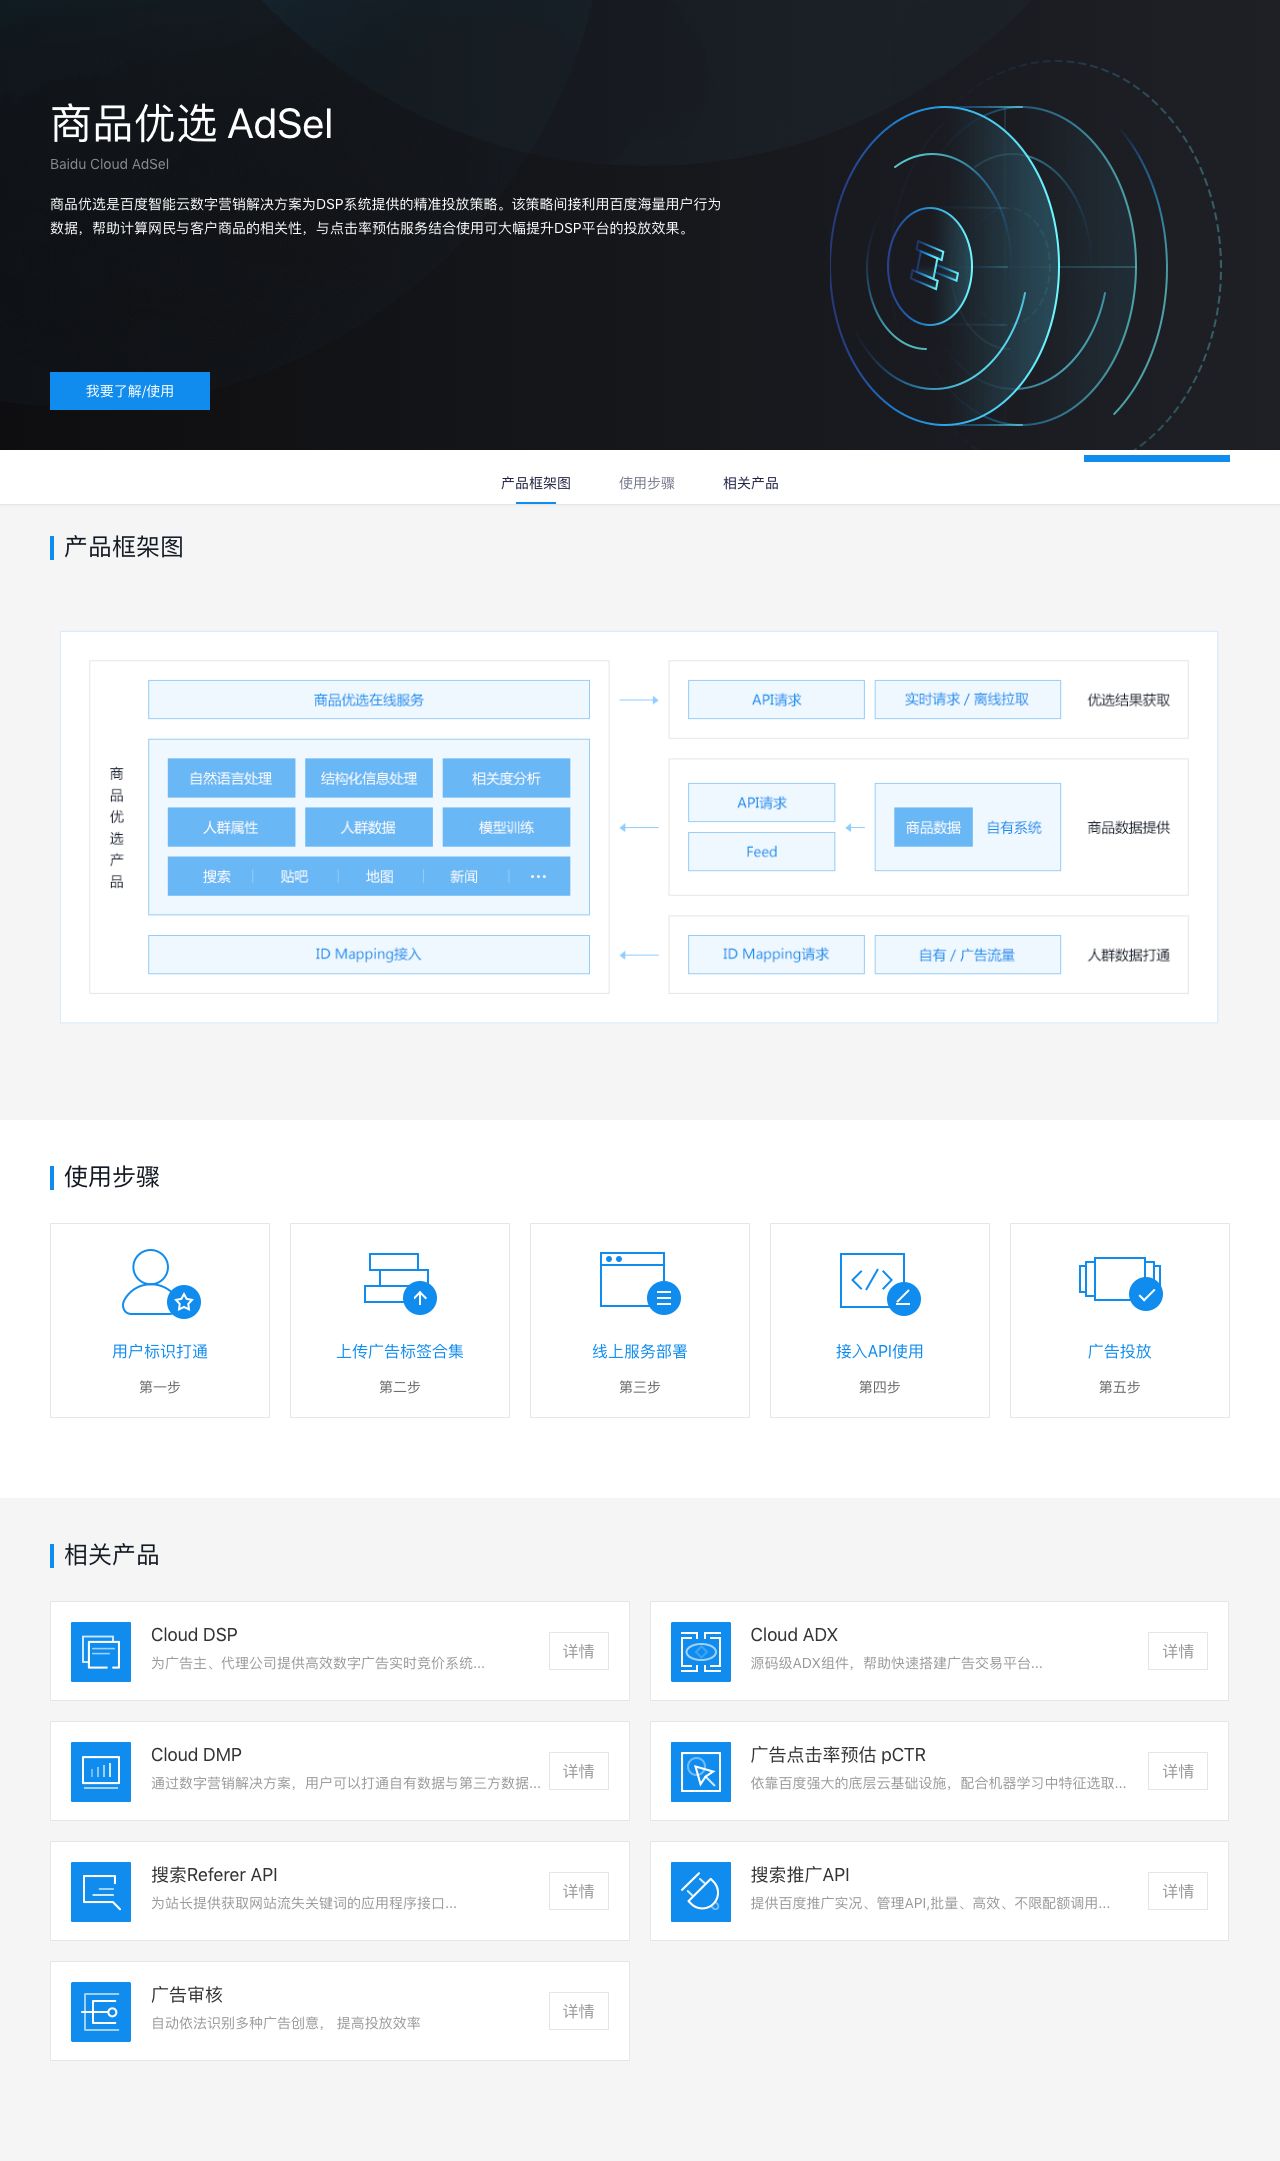Switch to the 相关产品 tab
The image size is (1280, 2161).
click(751, 483)
